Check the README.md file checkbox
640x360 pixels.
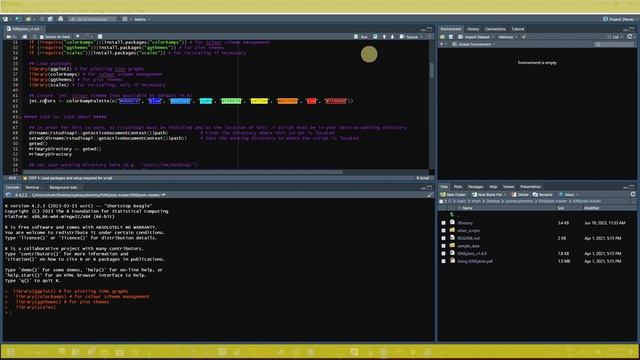click(443, 238)
